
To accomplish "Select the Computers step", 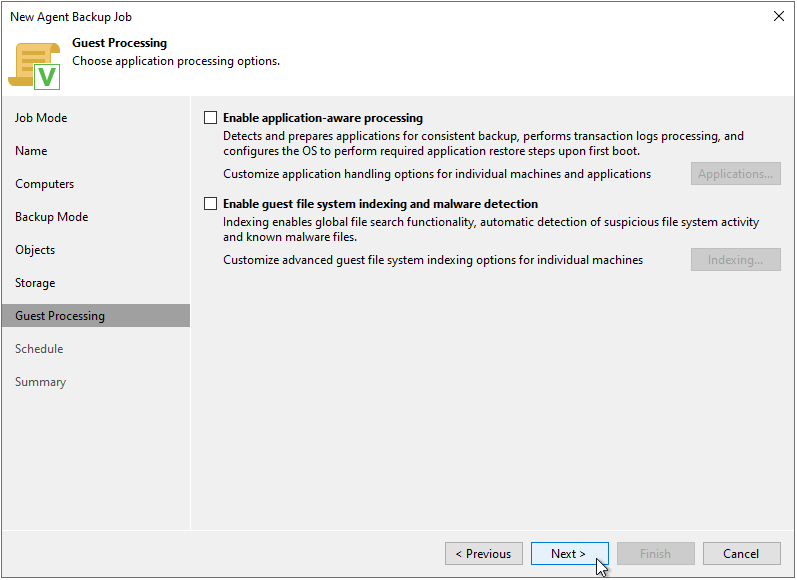I will click(x=45, y=184).
